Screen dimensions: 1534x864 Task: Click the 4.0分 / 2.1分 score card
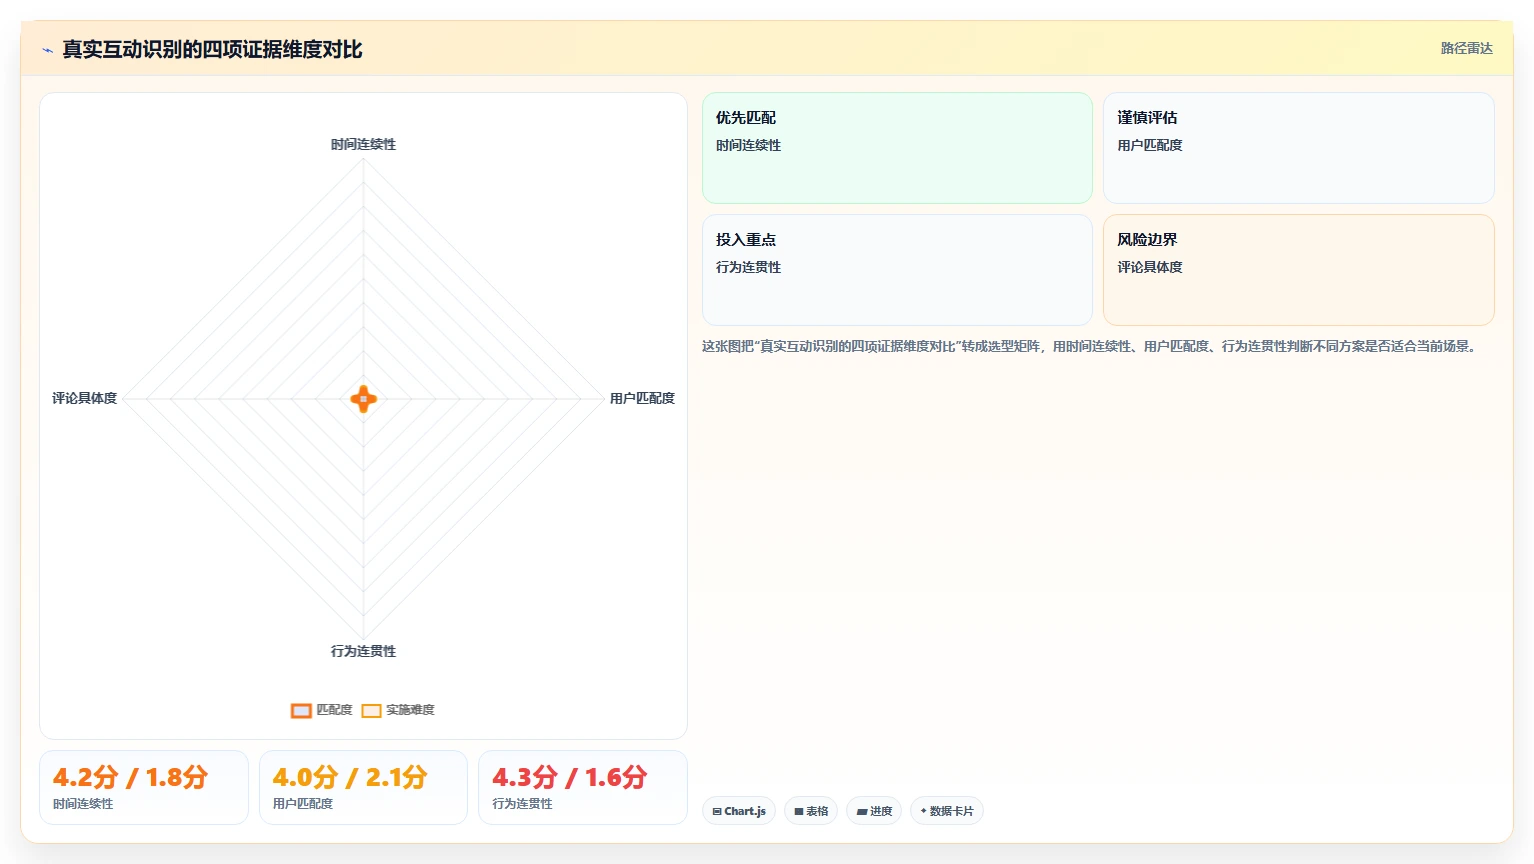[363, 787]
